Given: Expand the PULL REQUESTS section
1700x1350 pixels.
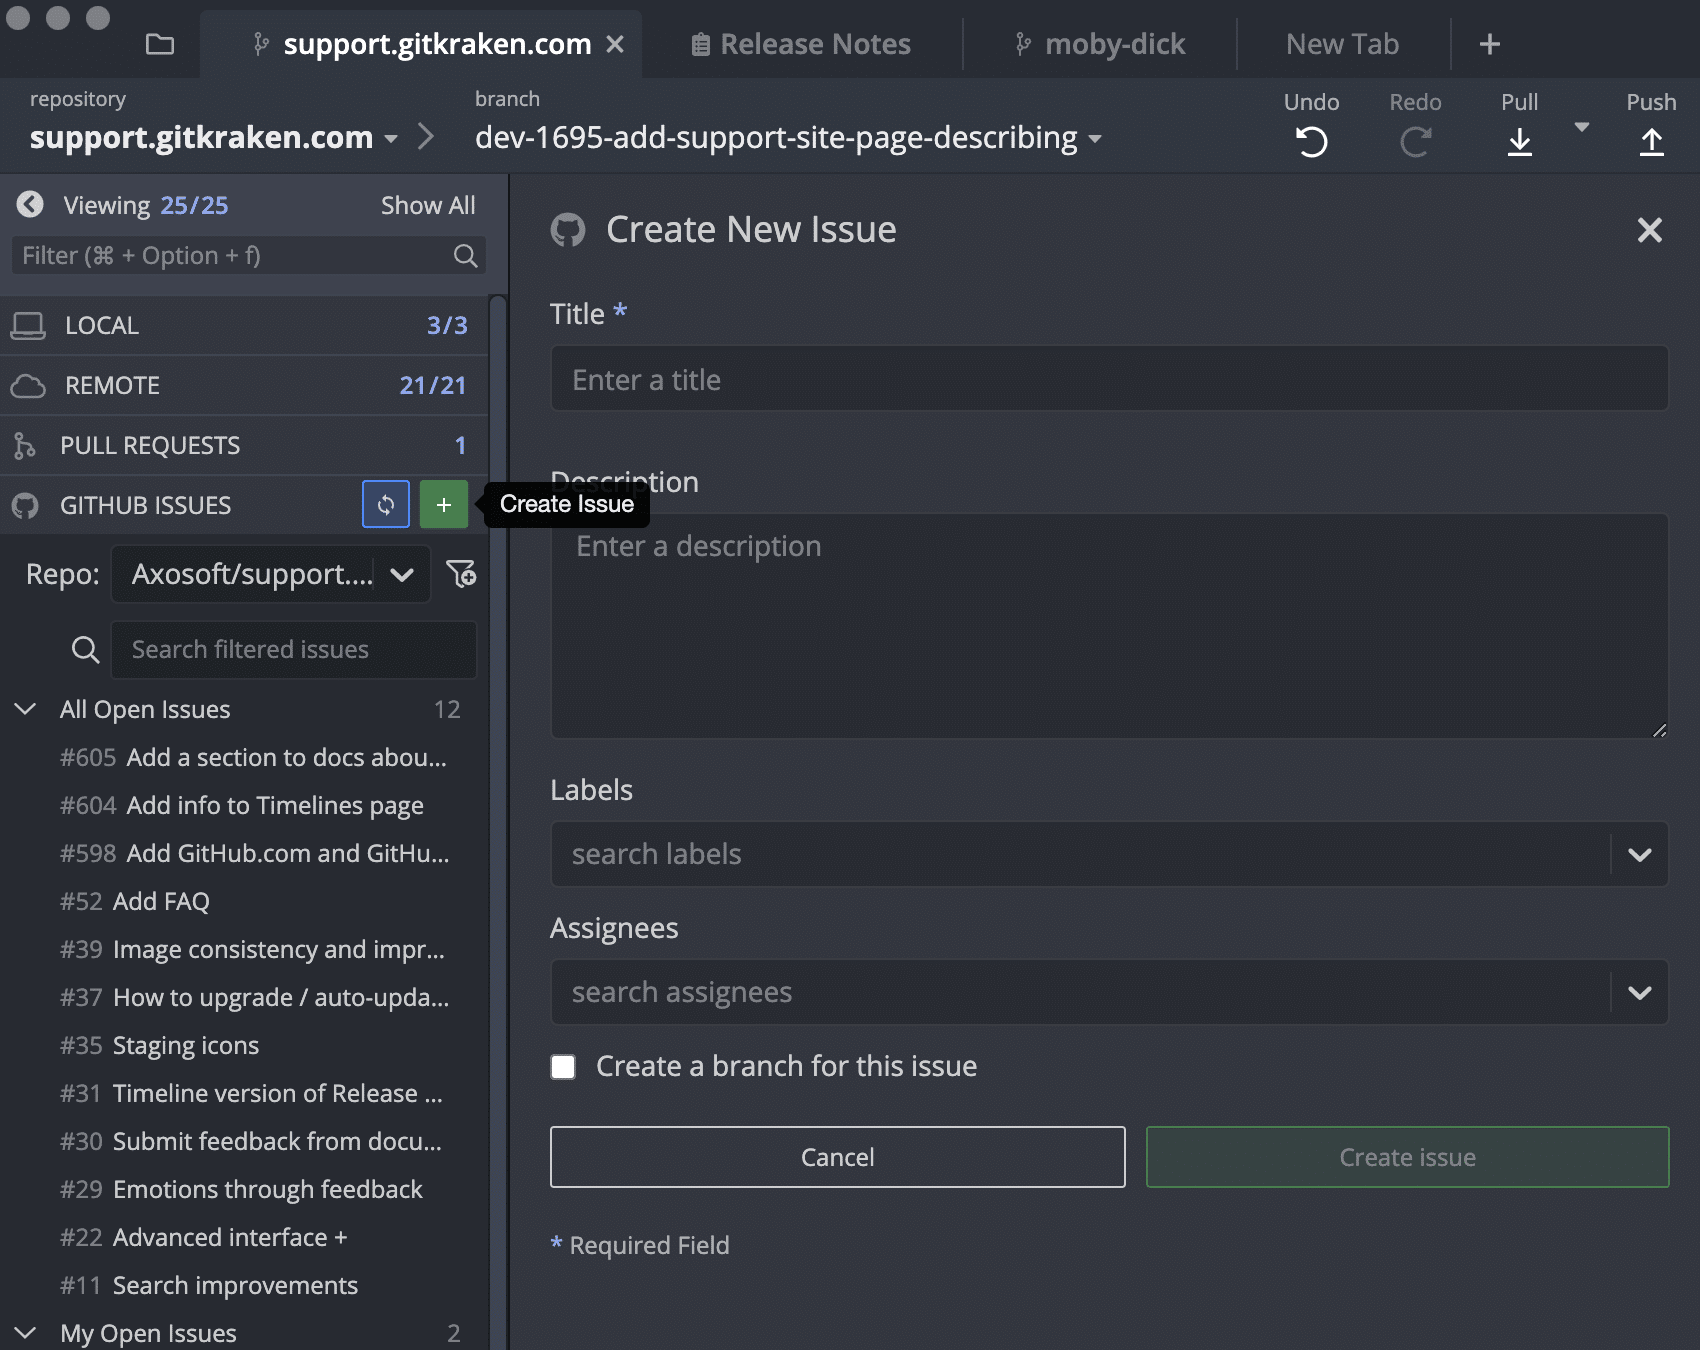Looking at the screenshot, I should (x=244, y=445).
